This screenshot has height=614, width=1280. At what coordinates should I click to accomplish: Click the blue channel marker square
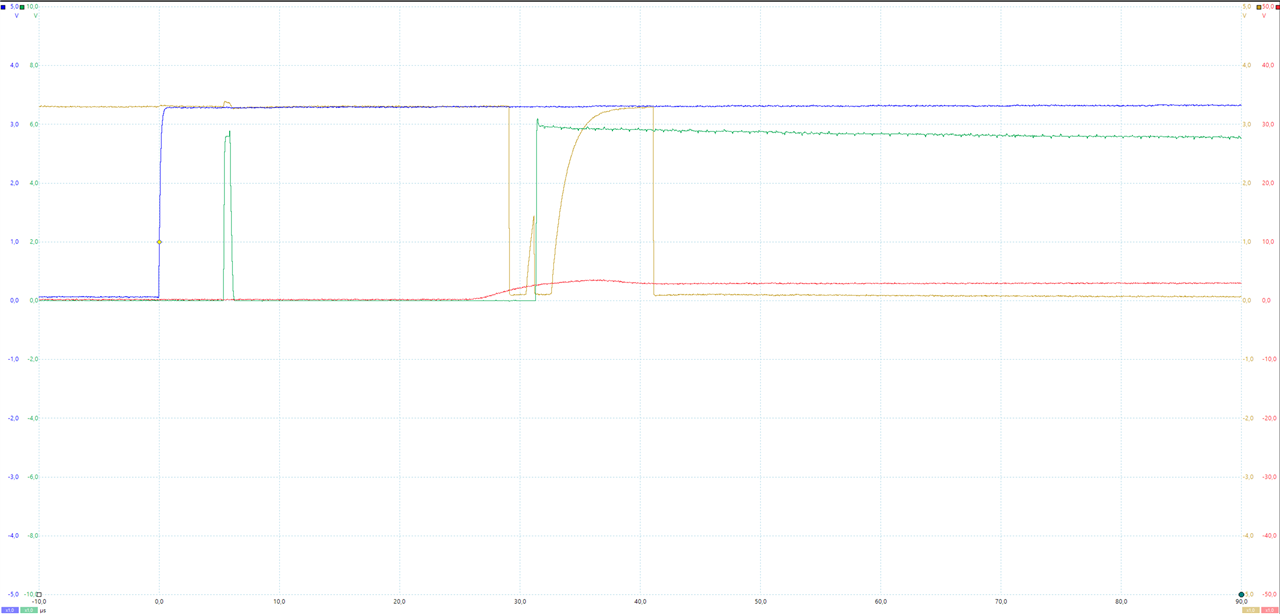(x=3, y=7)
